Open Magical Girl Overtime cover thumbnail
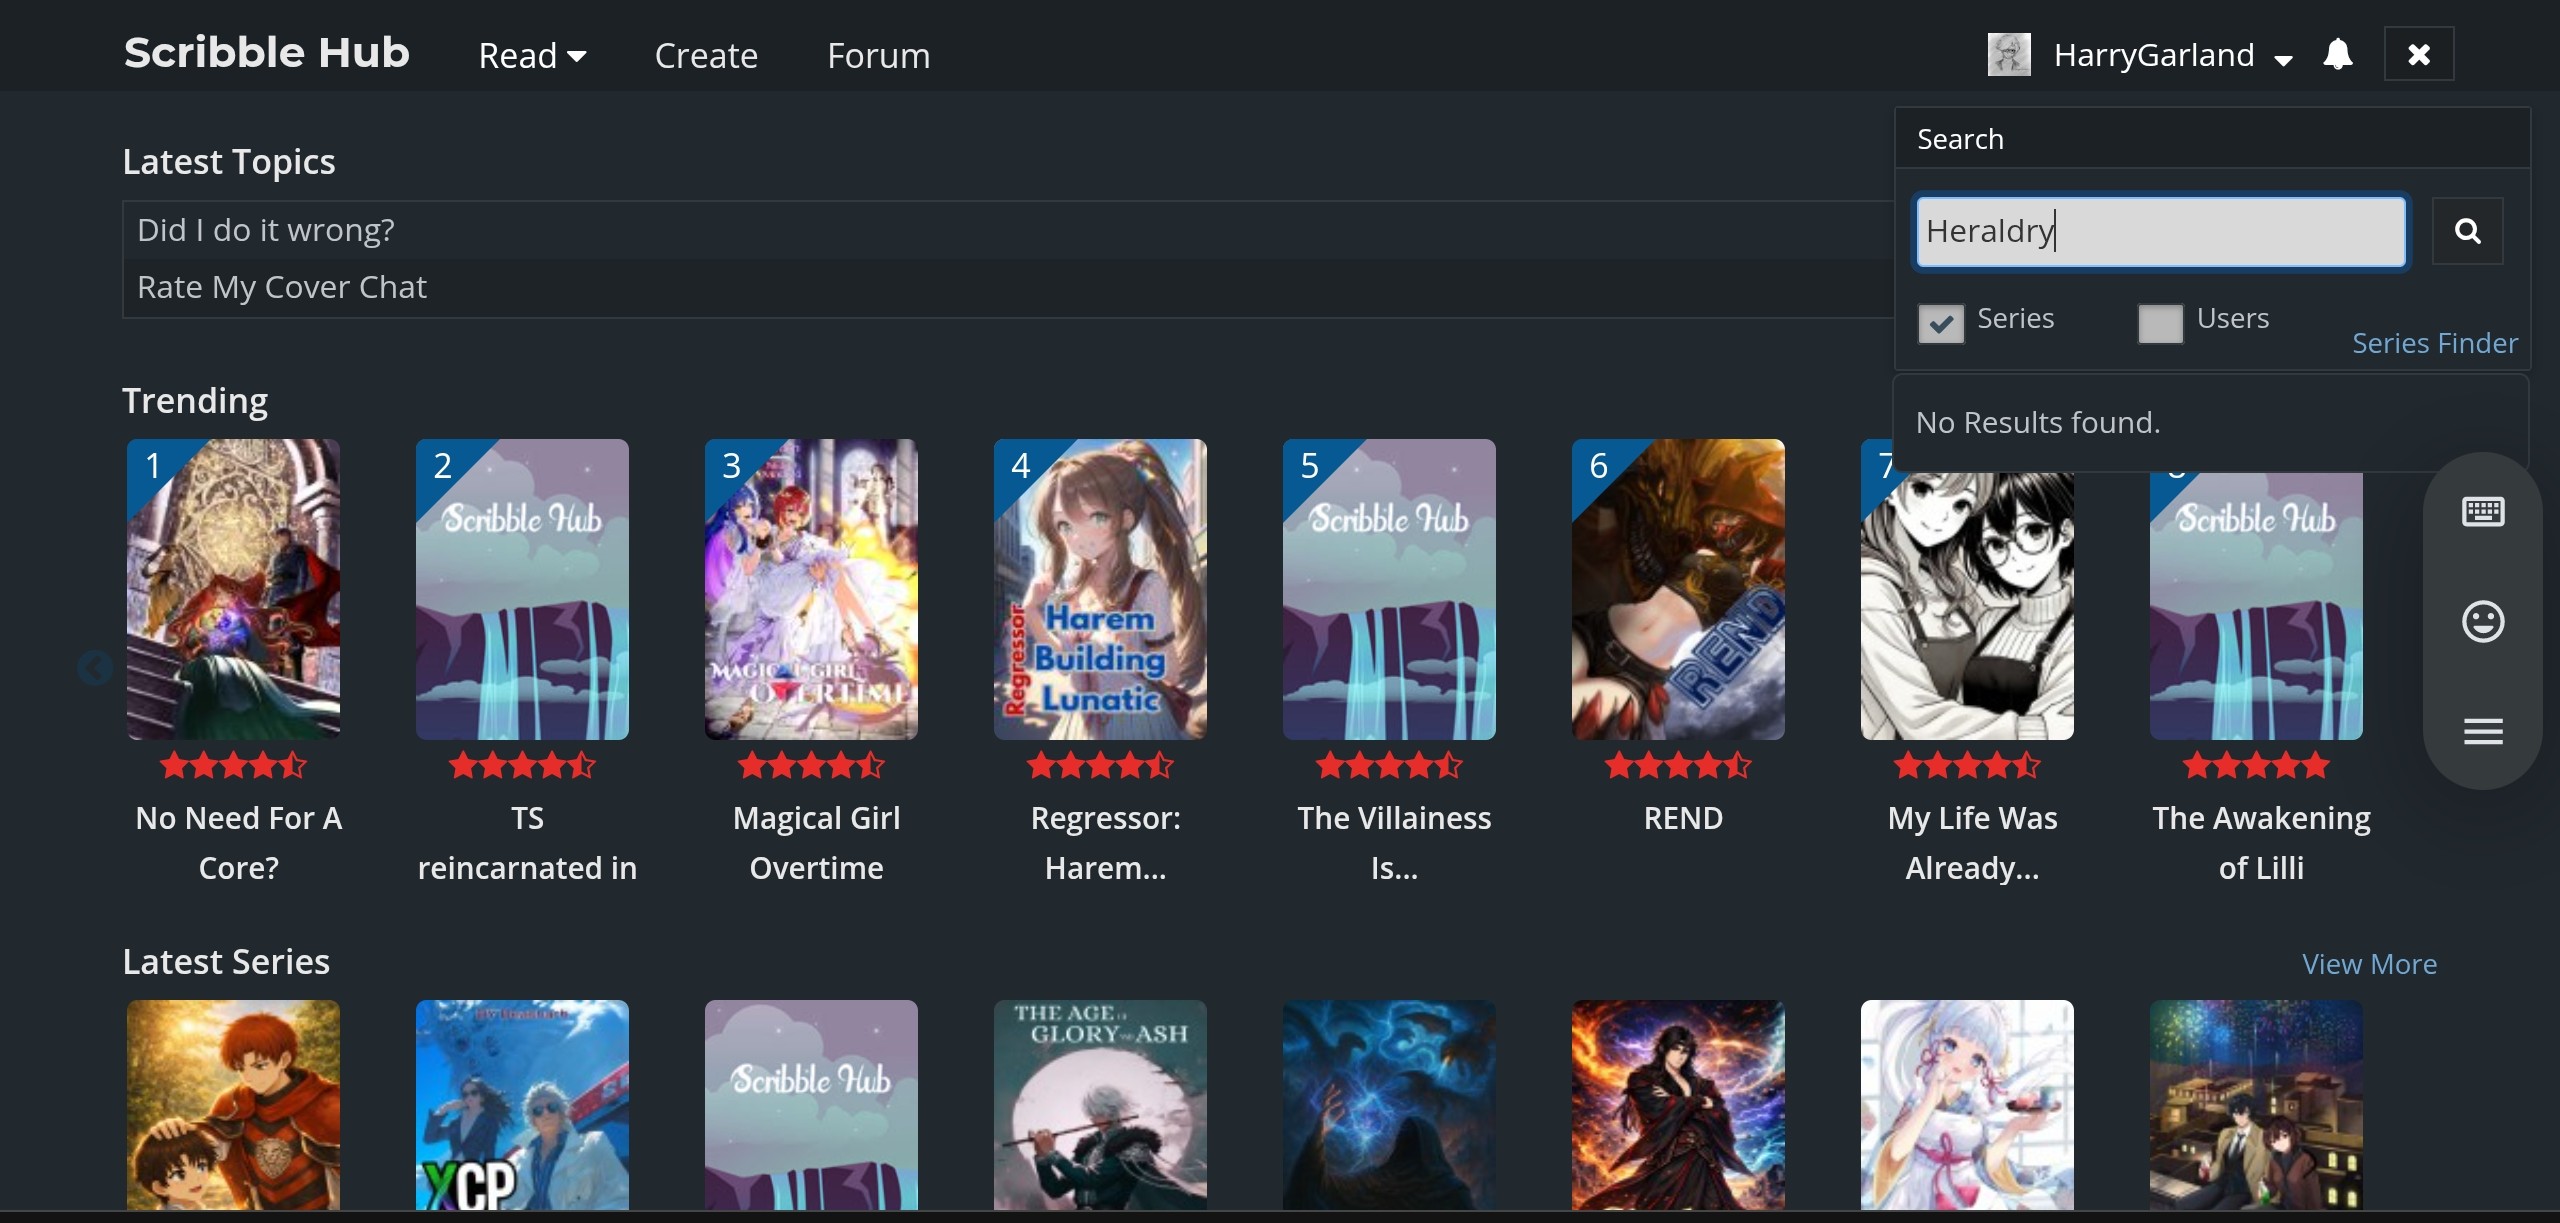The width and height of the screenshot is (2560, 1223). 810,589
